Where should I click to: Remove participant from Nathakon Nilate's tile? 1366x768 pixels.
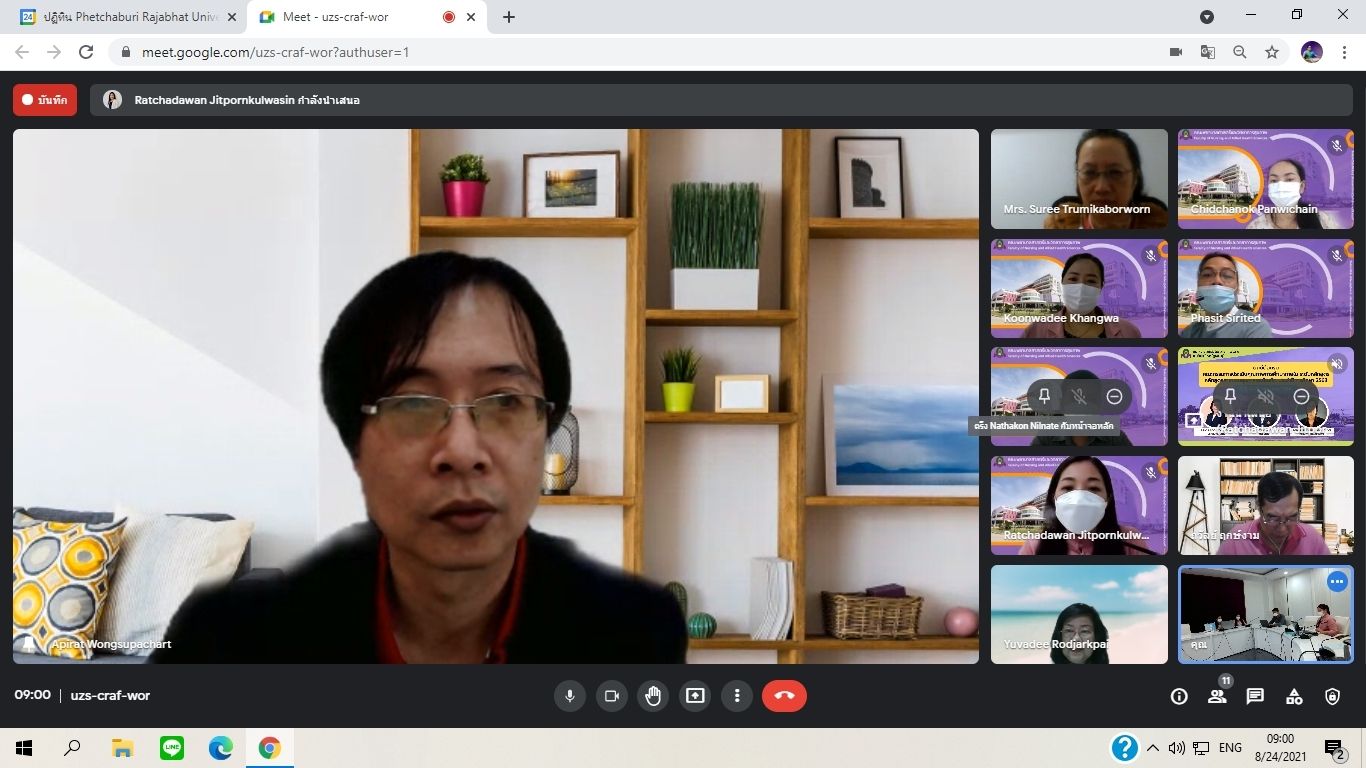(1114, 397)
